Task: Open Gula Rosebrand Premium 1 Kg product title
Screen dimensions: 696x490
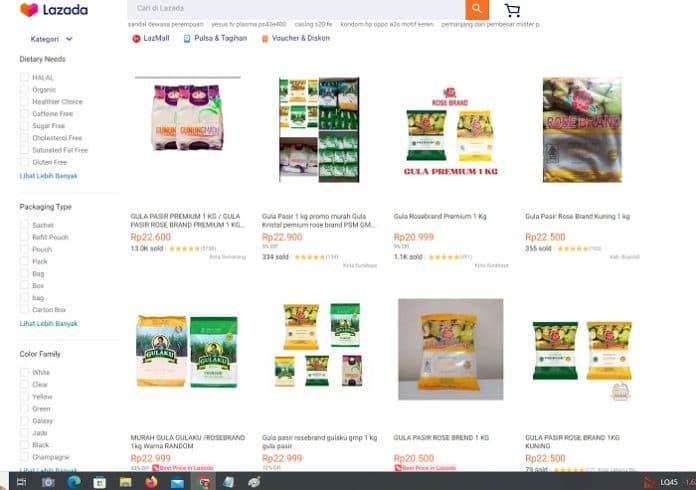Action: 440,216
